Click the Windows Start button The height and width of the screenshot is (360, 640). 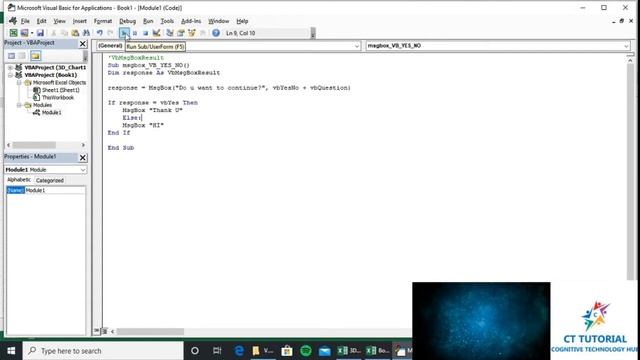pyautogui.click(x=11, y=351)
